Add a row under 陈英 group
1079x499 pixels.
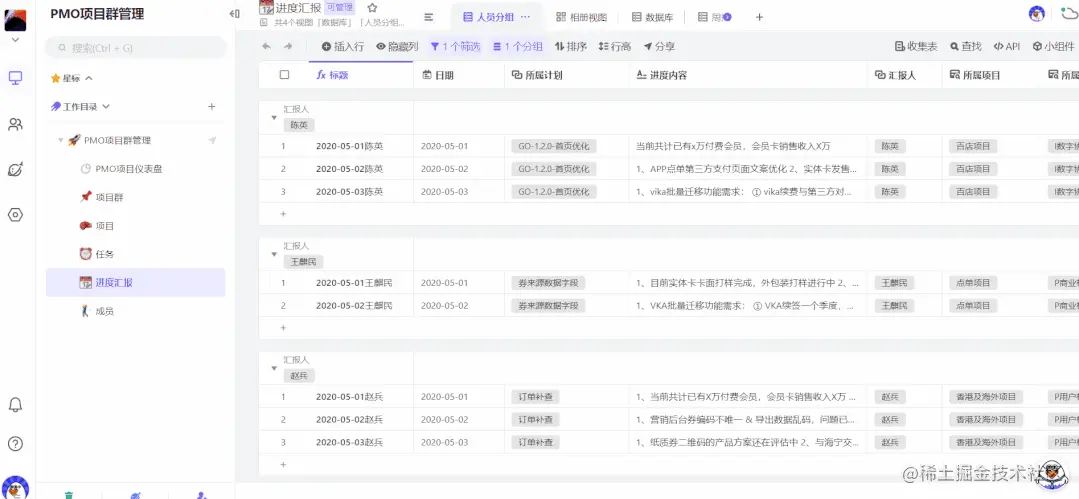283,214
